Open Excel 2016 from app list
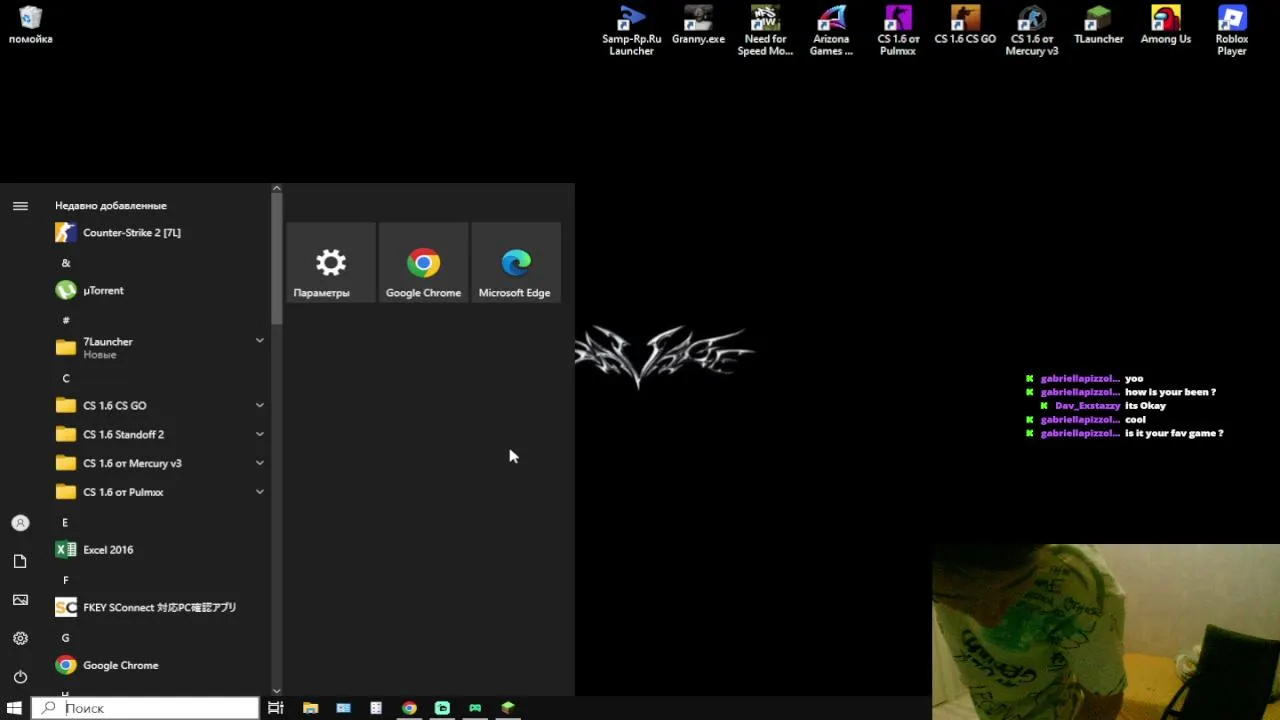The width and height of the screenshot is (1280, 720). click(160, 549)
